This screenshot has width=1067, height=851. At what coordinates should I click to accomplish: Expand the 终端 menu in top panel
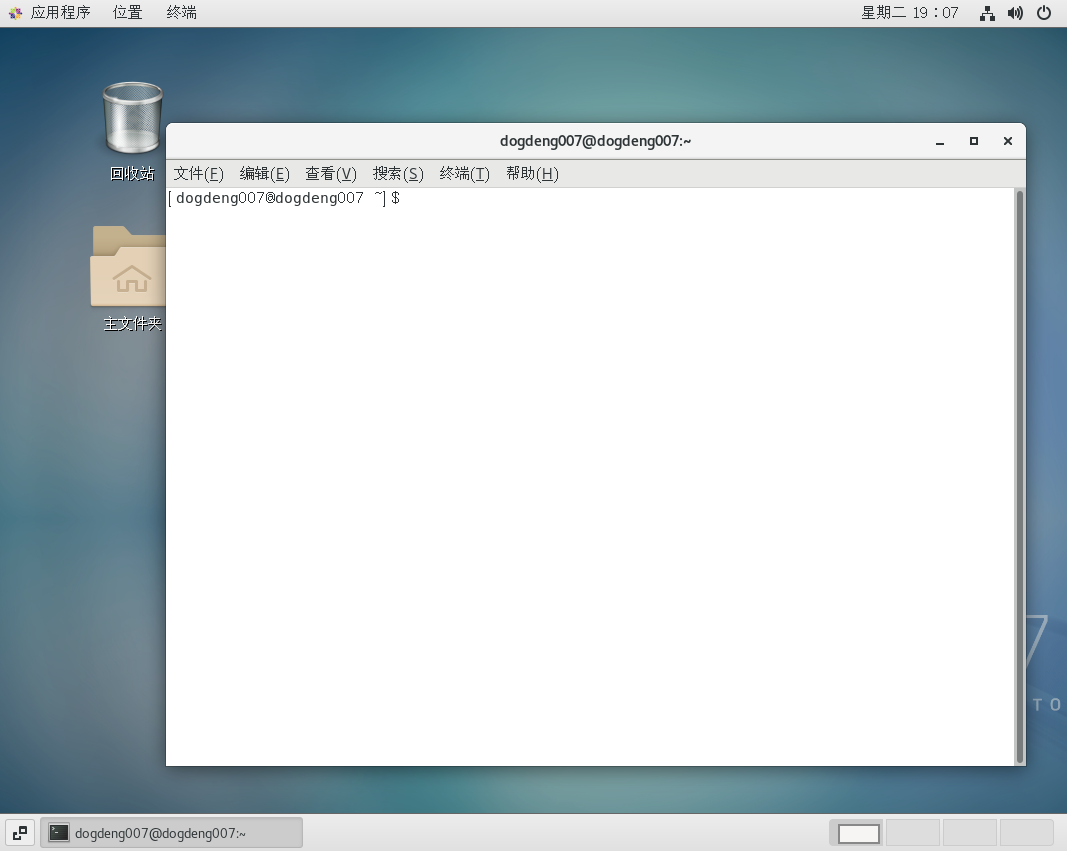pos(182,13)
